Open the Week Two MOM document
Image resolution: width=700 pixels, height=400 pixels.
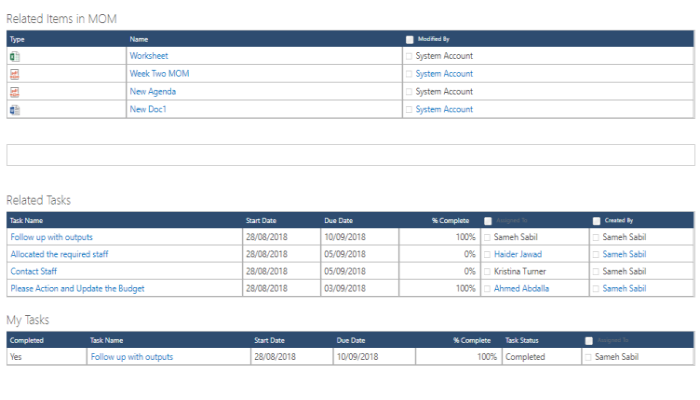159,74
